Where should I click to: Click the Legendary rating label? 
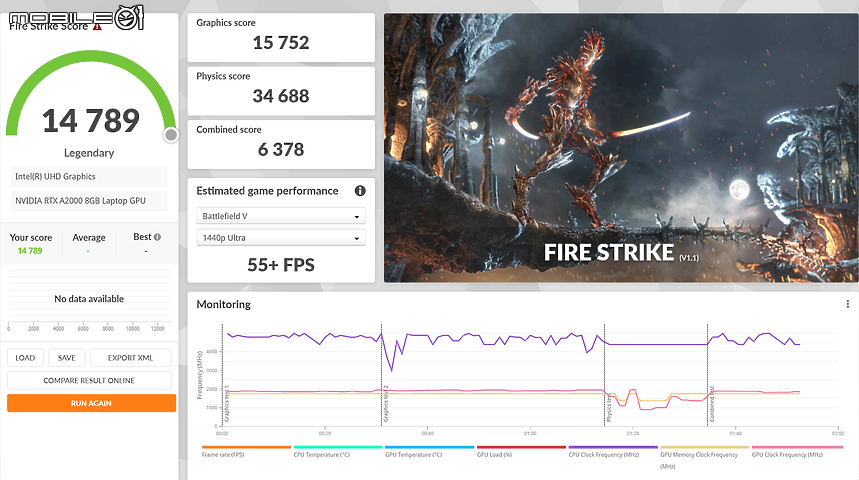[x=89, y=153]
